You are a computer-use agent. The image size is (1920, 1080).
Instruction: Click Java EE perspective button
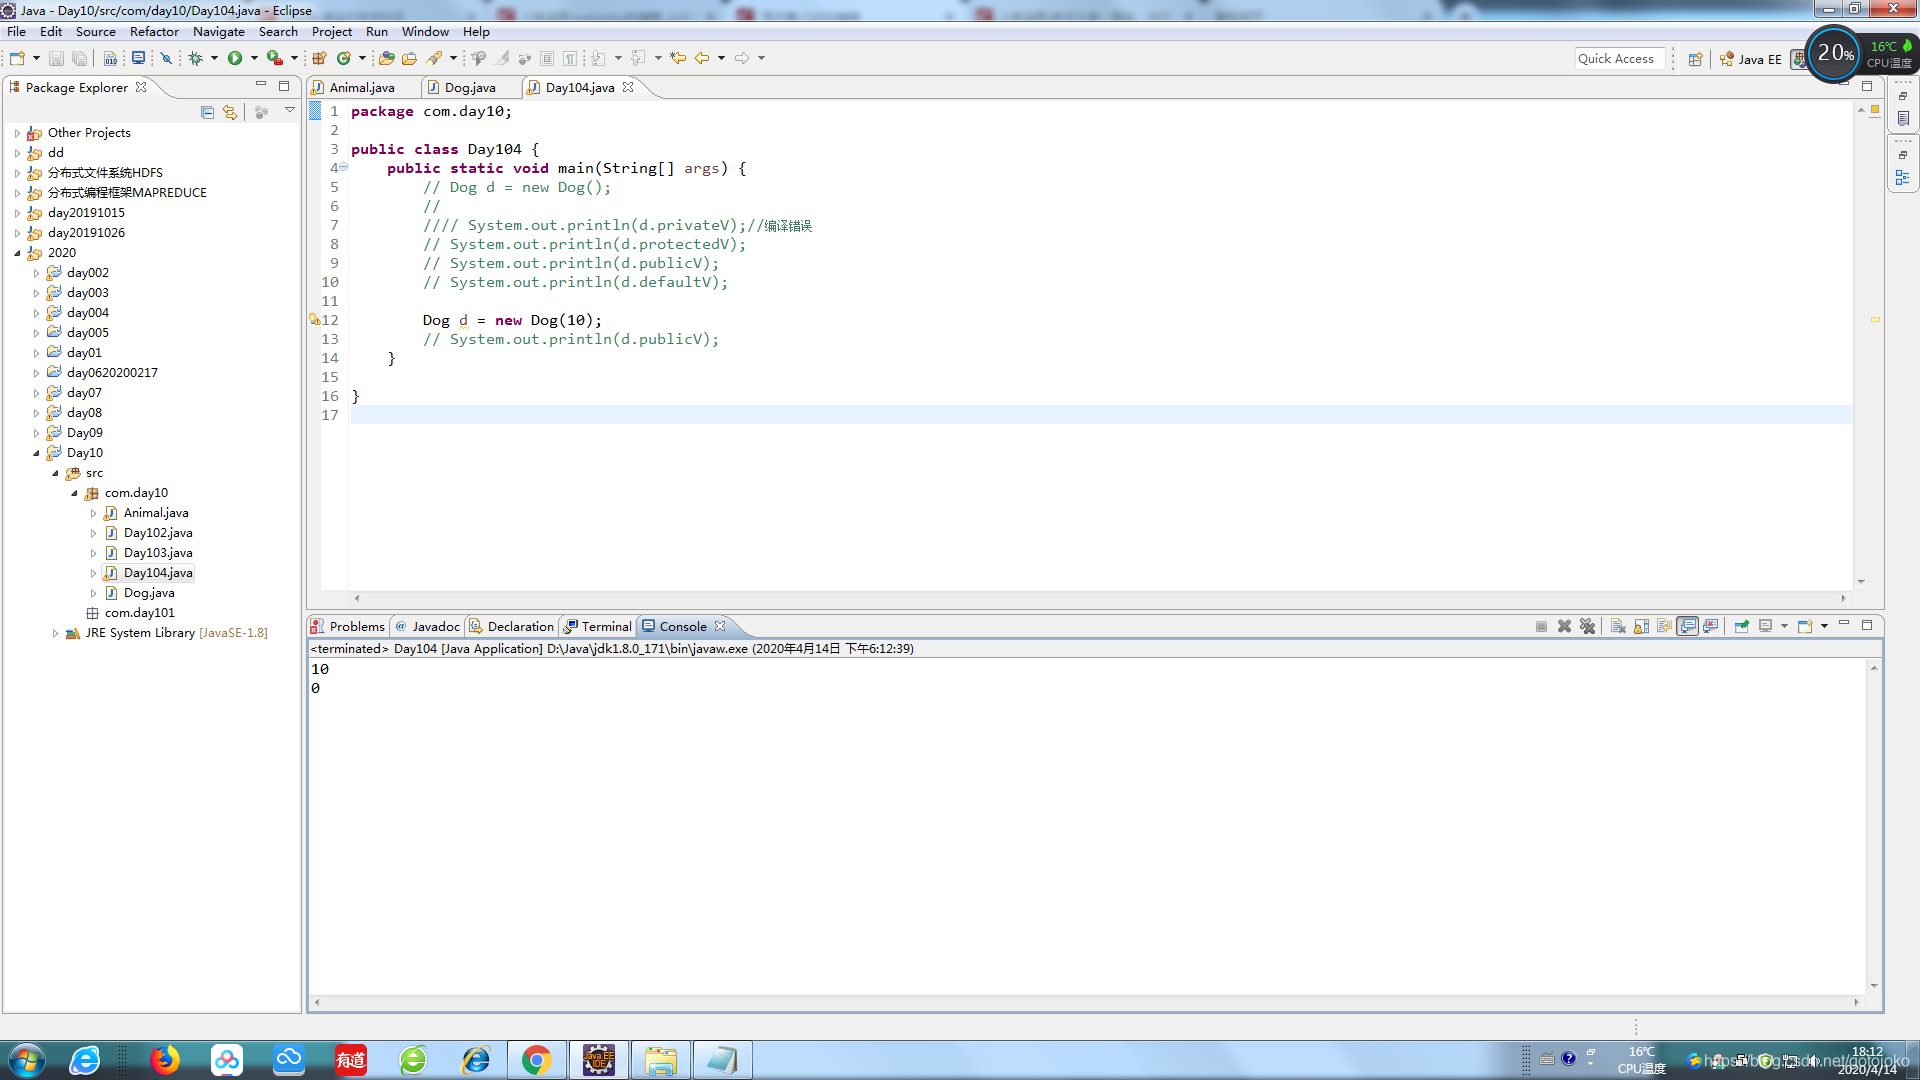(1750, 59)
